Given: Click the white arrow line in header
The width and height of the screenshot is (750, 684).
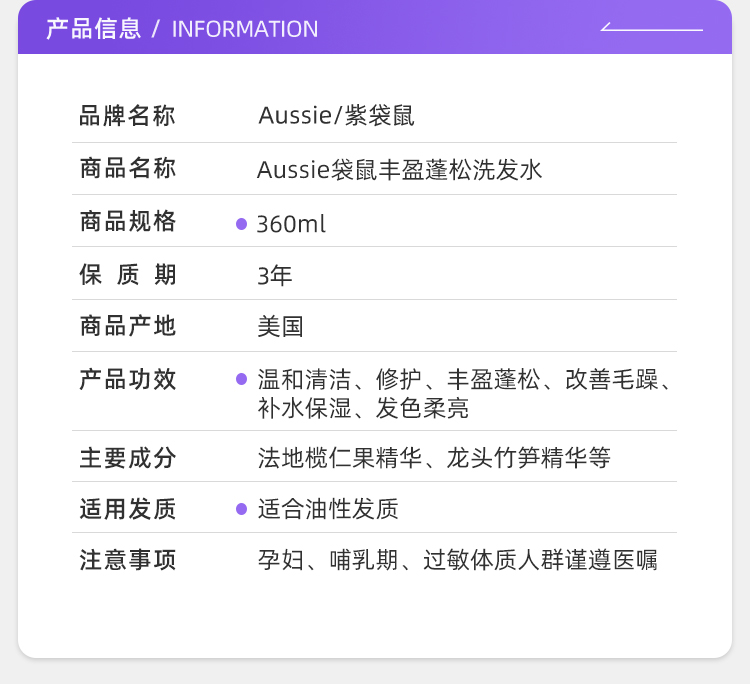Looking at the screenshot, I should tap(651, 28).
